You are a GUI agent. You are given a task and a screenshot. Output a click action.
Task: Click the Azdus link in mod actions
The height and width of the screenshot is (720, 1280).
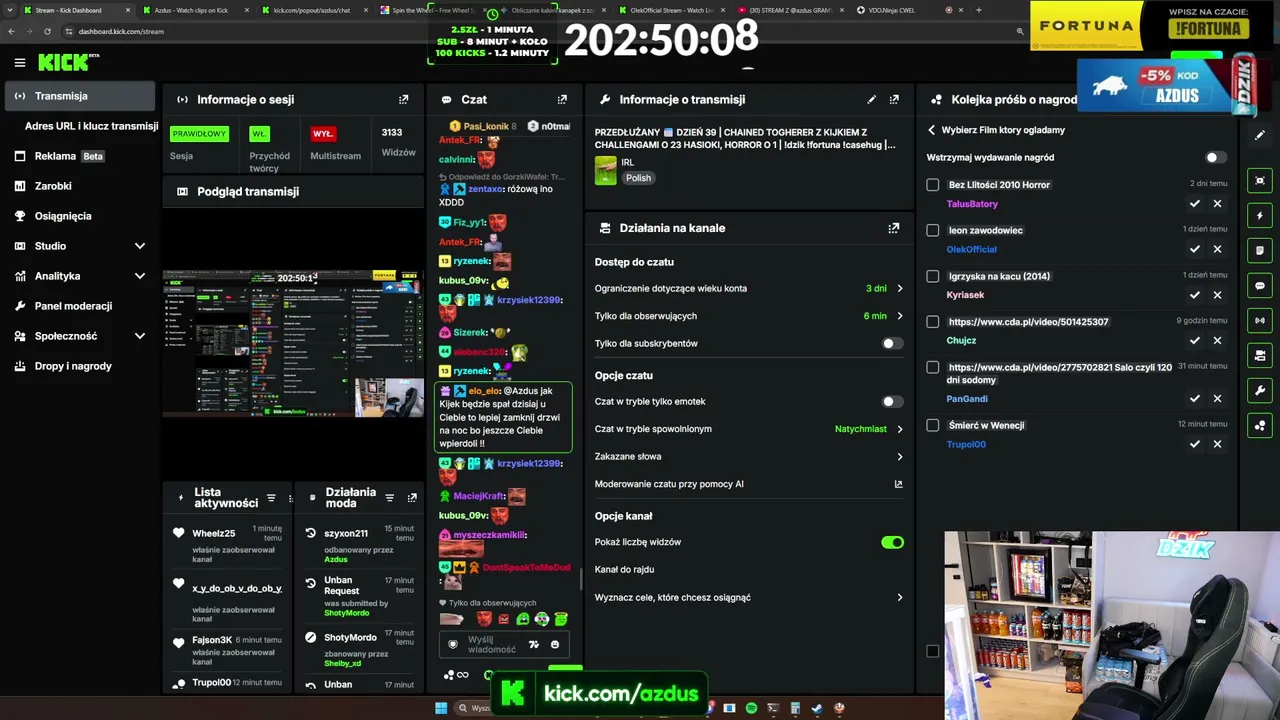coord(336,560)
